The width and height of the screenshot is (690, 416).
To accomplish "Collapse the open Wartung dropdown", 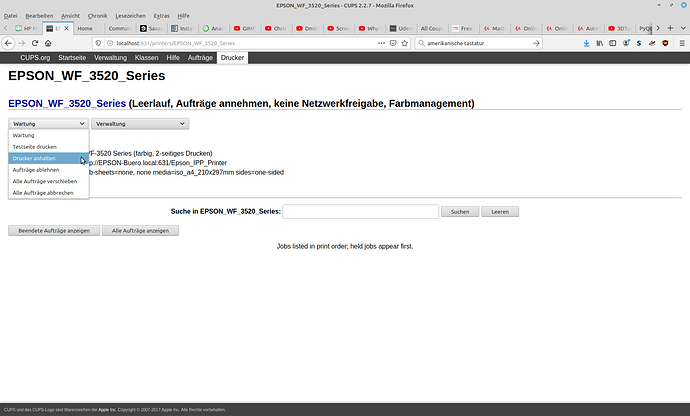I will click(48, 124).
